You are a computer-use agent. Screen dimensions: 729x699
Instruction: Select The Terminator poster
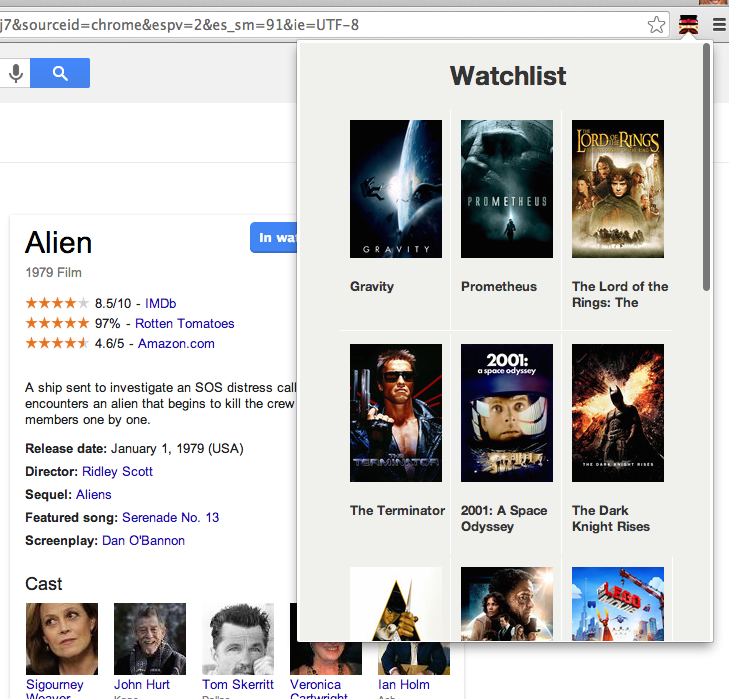coord(396,413)
